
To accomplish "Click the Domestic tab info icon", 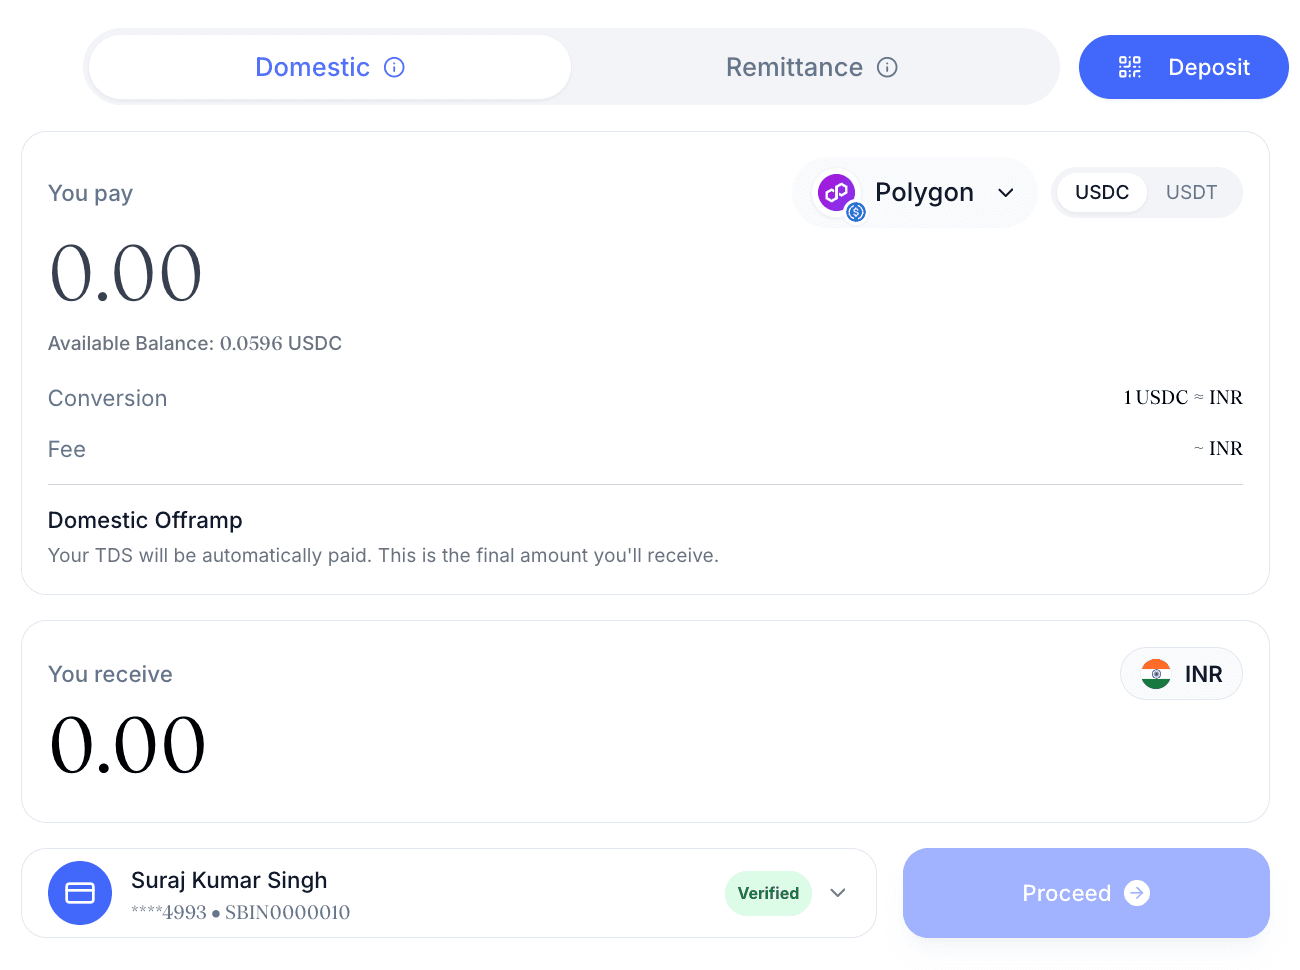I will pos(394,67).
